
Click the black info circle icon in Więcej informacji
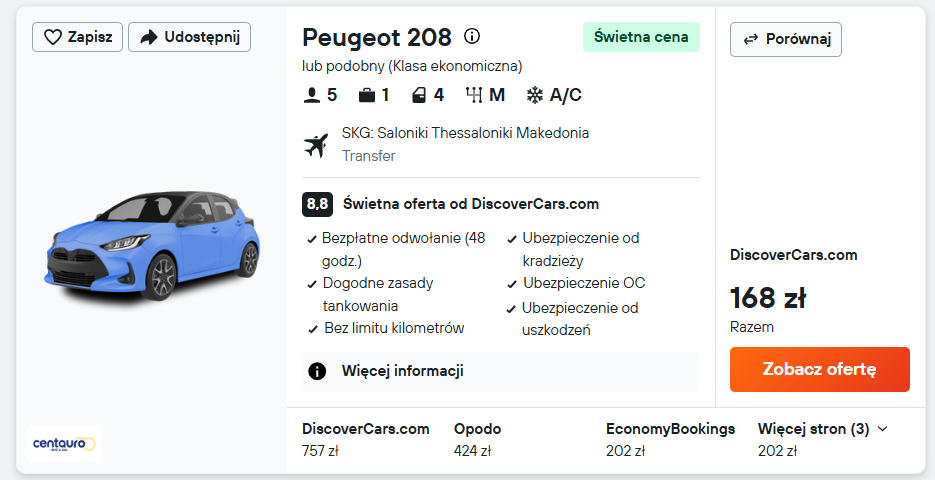coord(317,371)
